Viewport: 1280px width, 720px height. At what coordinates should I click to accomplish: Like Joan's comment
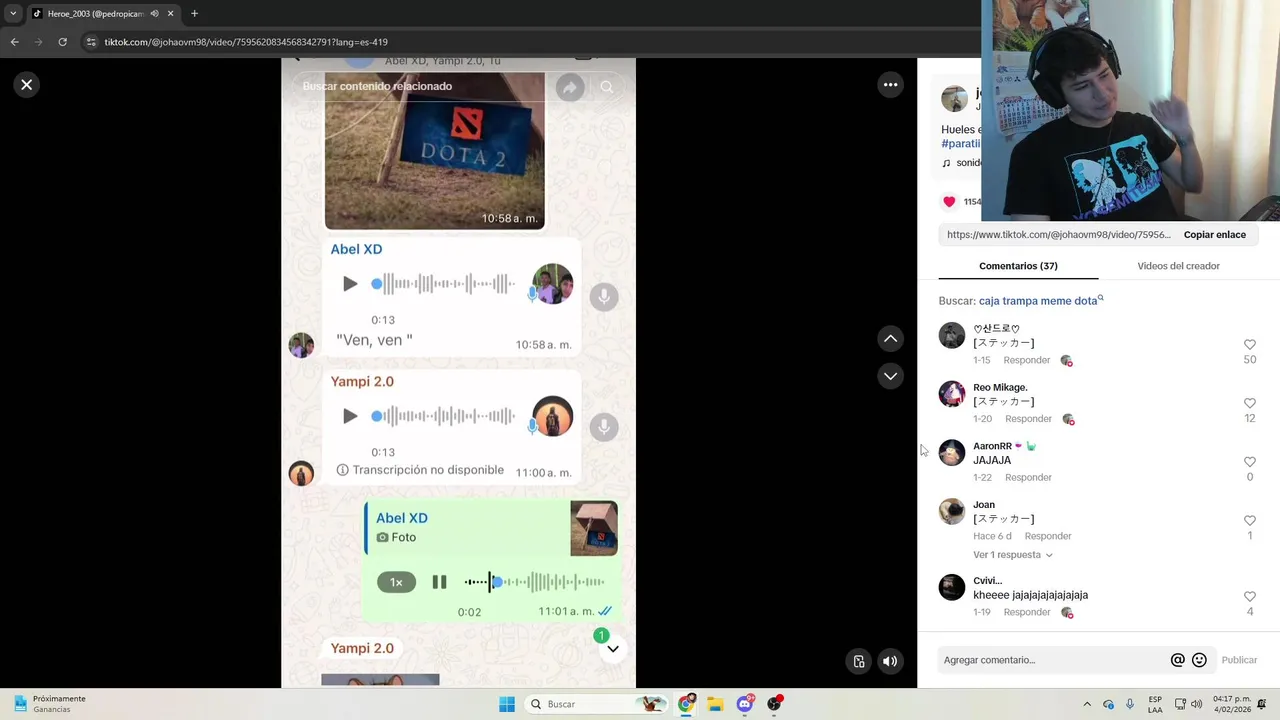1249,521
